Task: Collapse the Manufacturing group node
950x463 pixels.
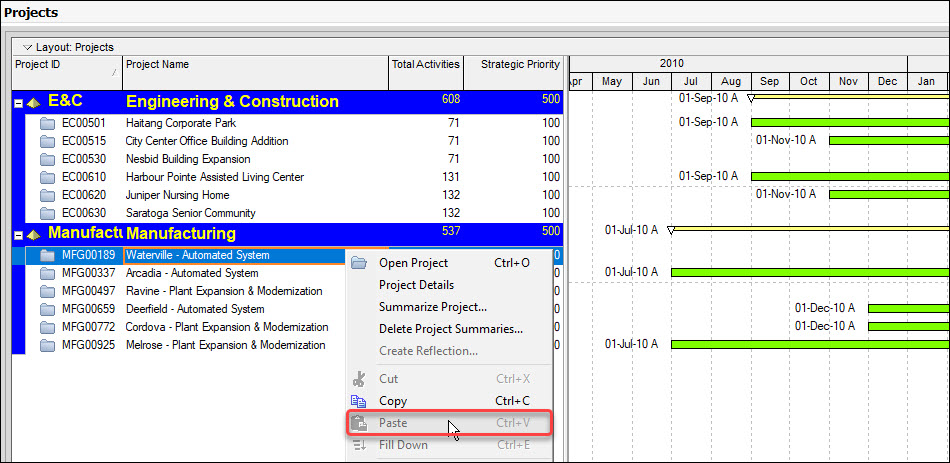Action: 18,234
